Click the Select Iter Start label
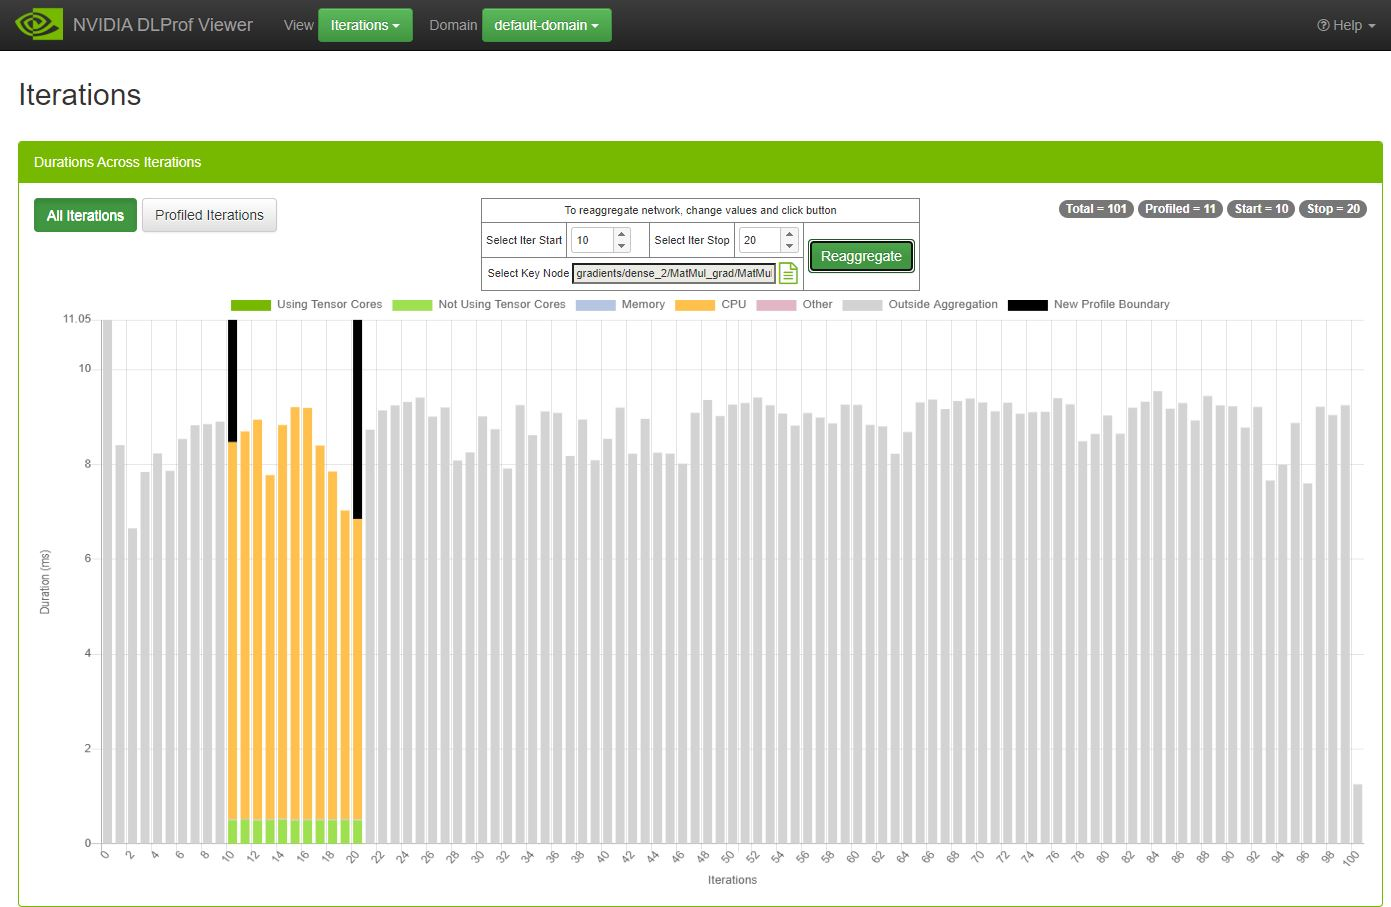The width and height of the screenshot is (1391, 907). click(524, 240)
